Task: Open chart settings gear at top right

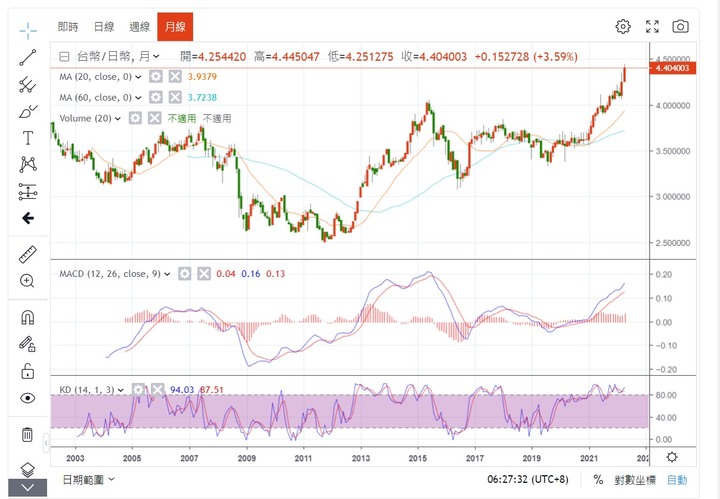Action: coord(623,27)
